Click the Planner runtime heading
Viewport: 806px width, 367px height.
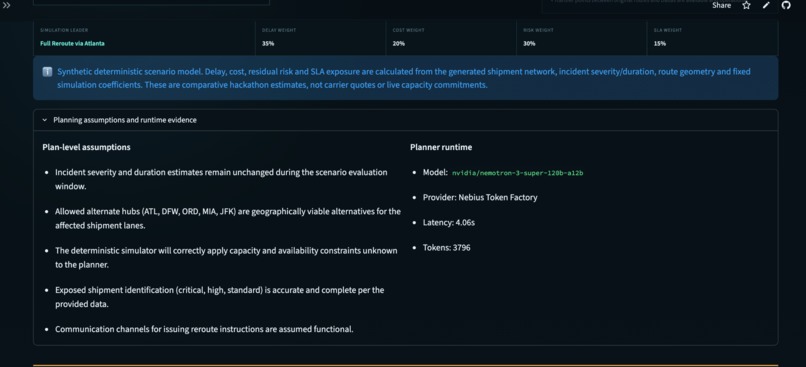coord(441,148)
